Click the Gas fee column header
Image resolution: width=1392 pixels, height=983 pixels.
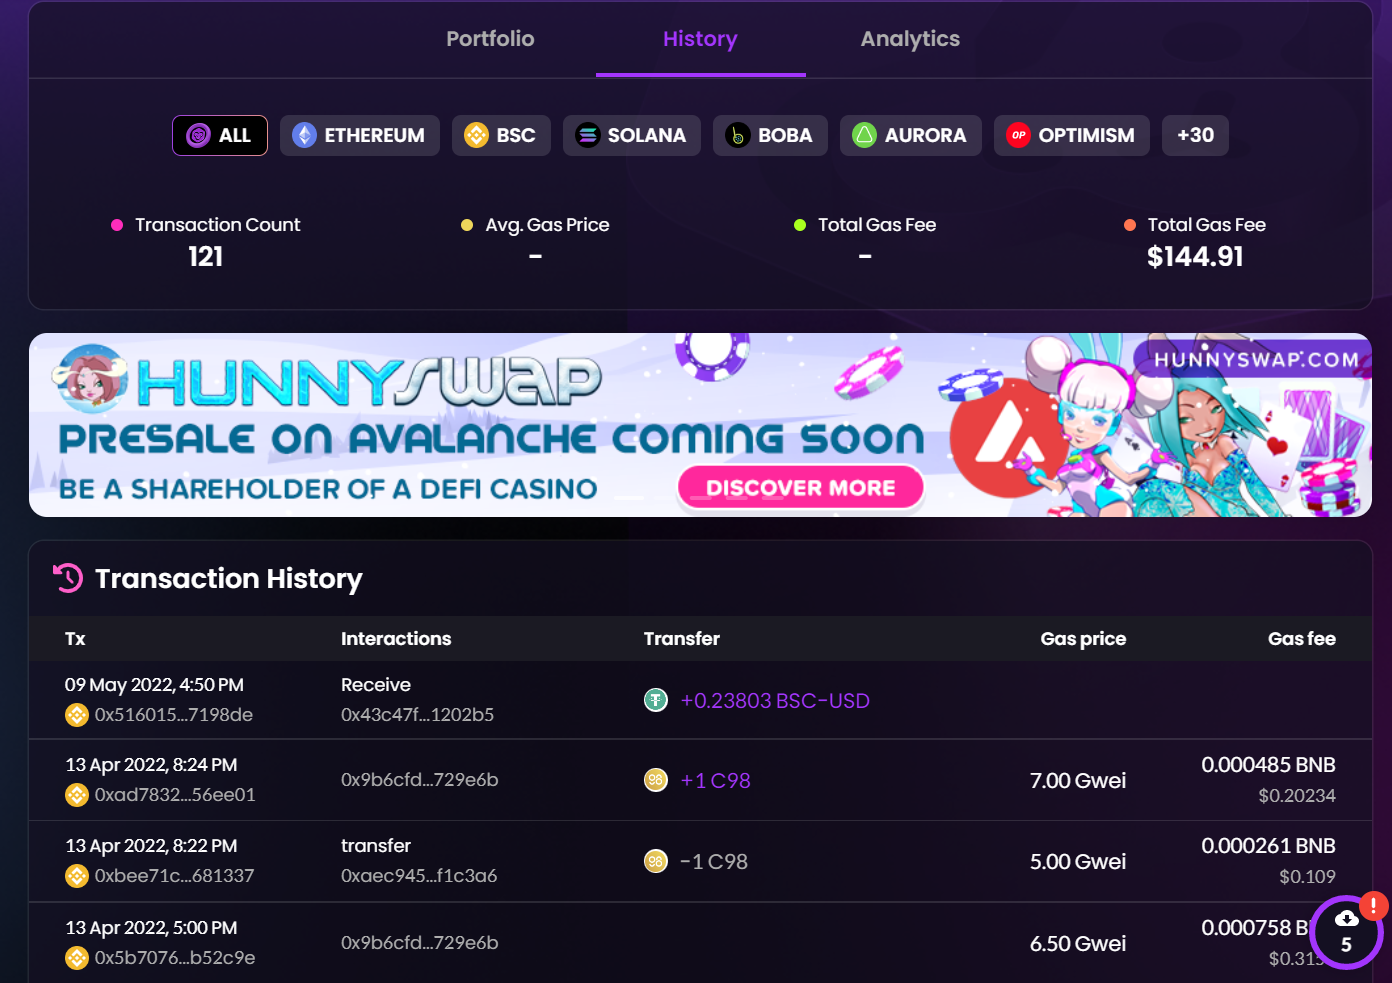1302,639
